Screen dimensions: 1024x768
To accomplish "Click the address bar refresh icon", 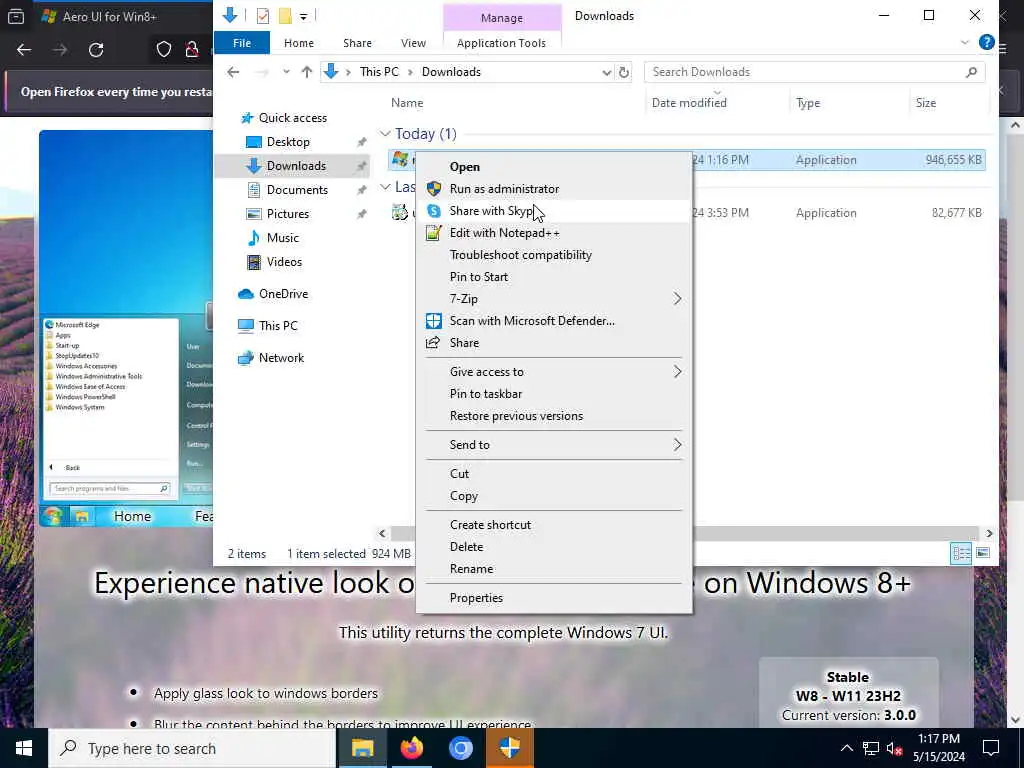I will coord(624,72).
